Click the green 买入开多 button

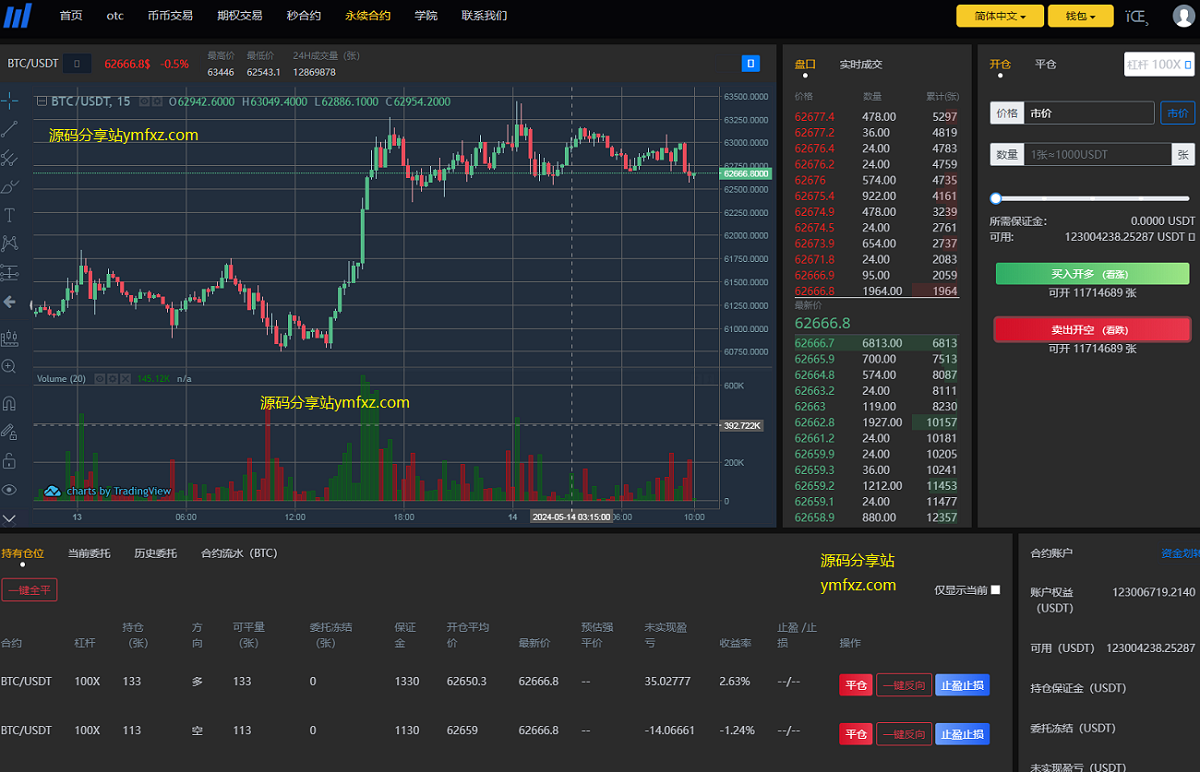(1092, 273)
